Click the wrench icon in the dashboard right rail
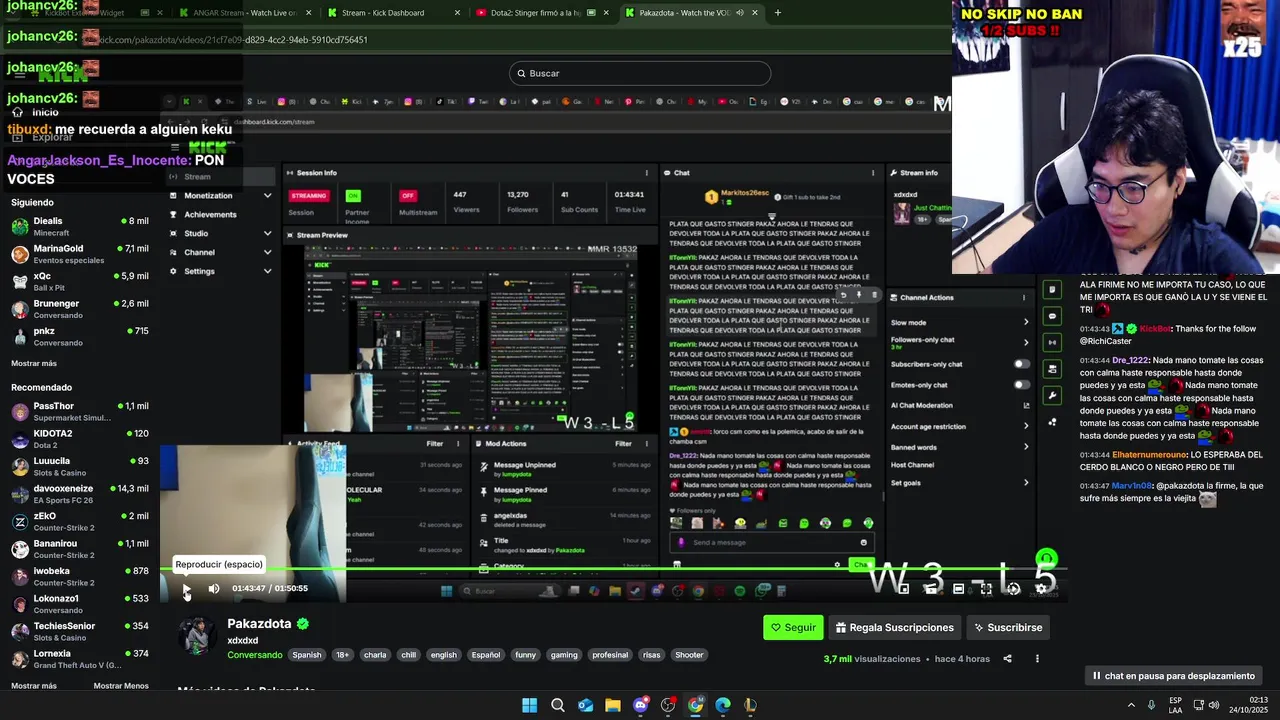 coord(1052,395)
